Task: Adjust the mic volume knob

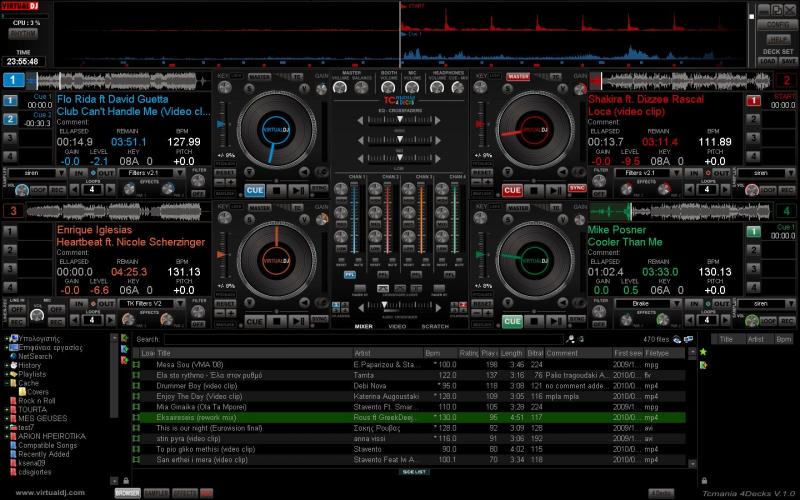Action: (412, 88)
